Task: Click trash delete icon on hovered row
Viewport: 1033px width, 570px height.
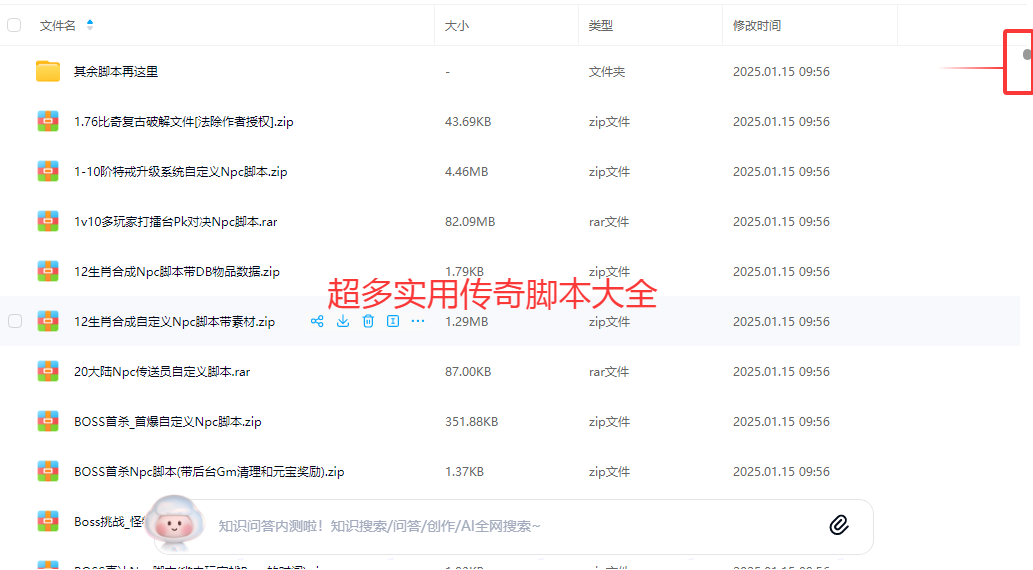Action: [368, 321]
